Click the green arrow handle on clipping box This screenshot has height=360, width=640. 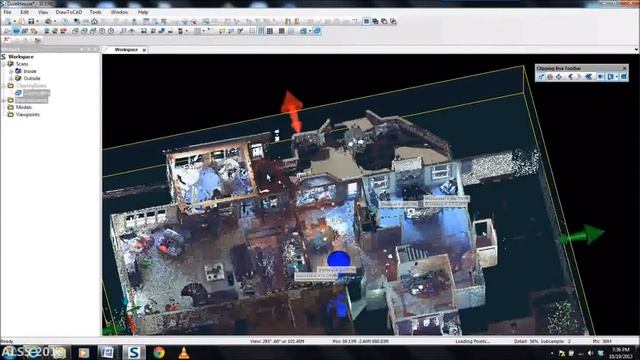pyautogui.click(x=582, y=235)
